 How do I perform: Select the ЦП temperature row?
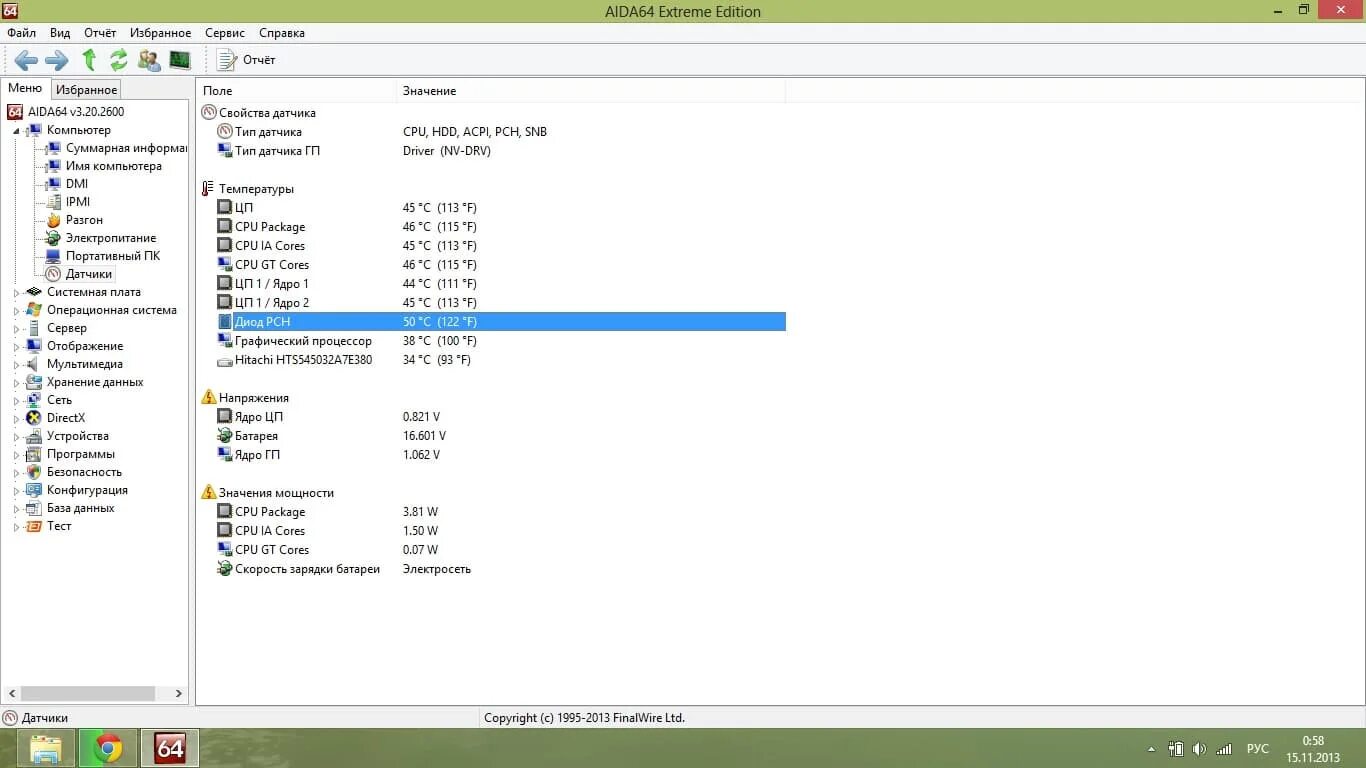tap(491, 208)
